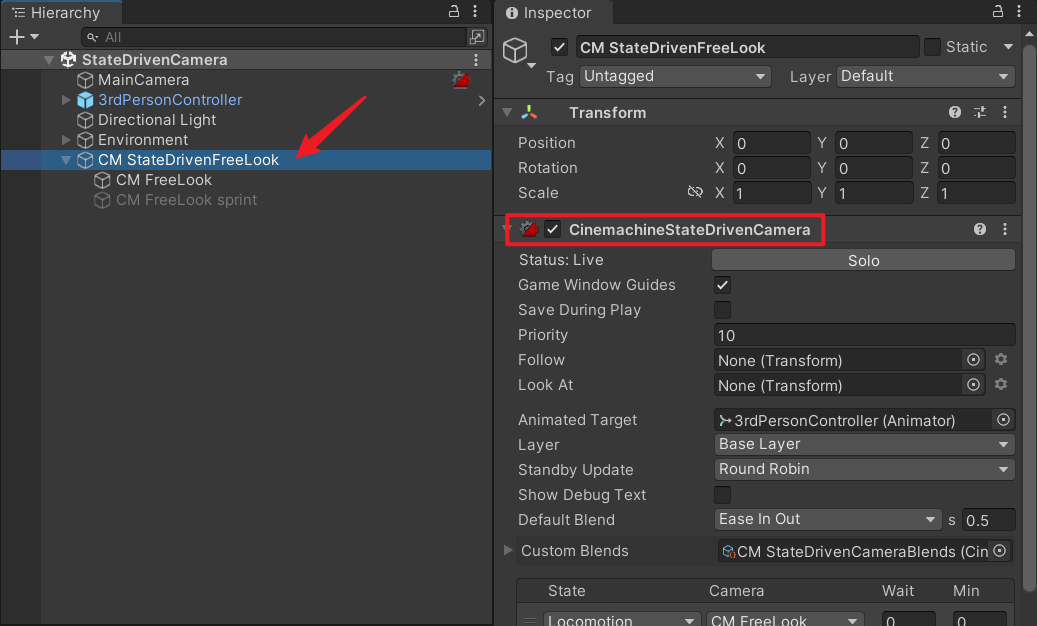Viewport: 1037px width, 626px height.
Task: Select 3rdPersonController prefab in Hierarchy
Action: (170, 100)
